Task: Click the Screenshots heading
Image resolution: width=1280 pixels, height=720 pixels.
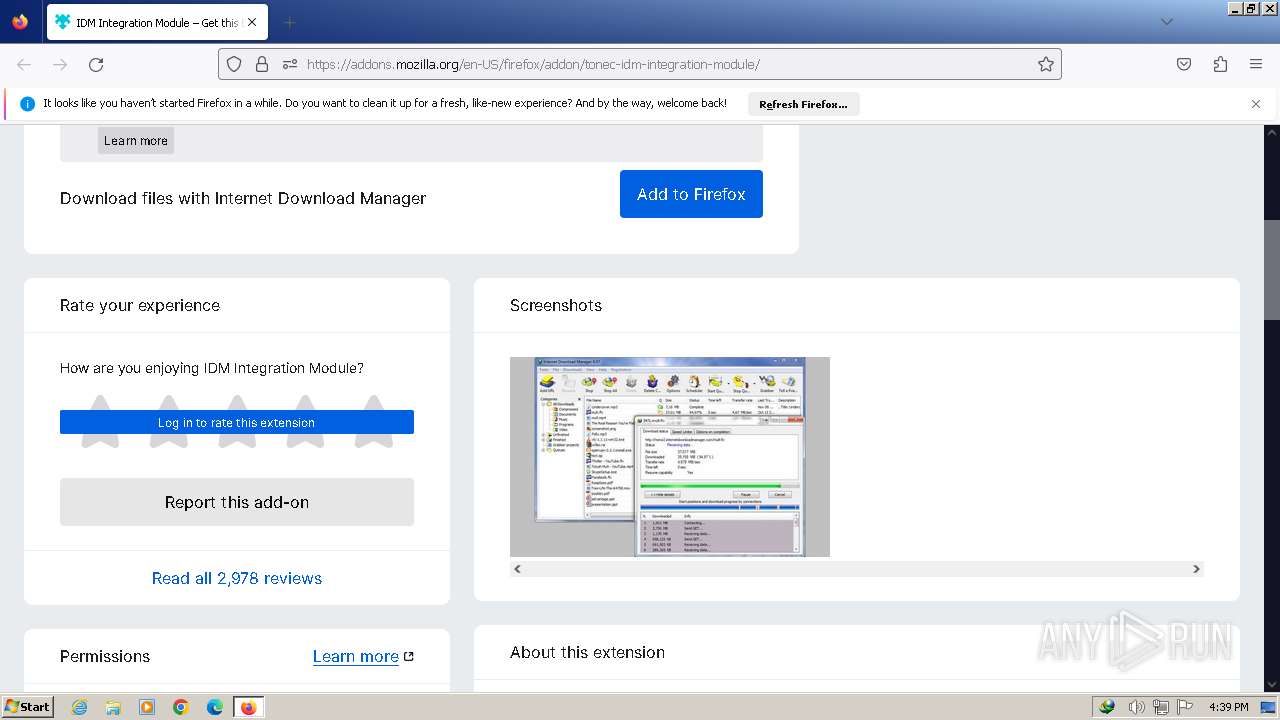Action: tap(556, 305)
